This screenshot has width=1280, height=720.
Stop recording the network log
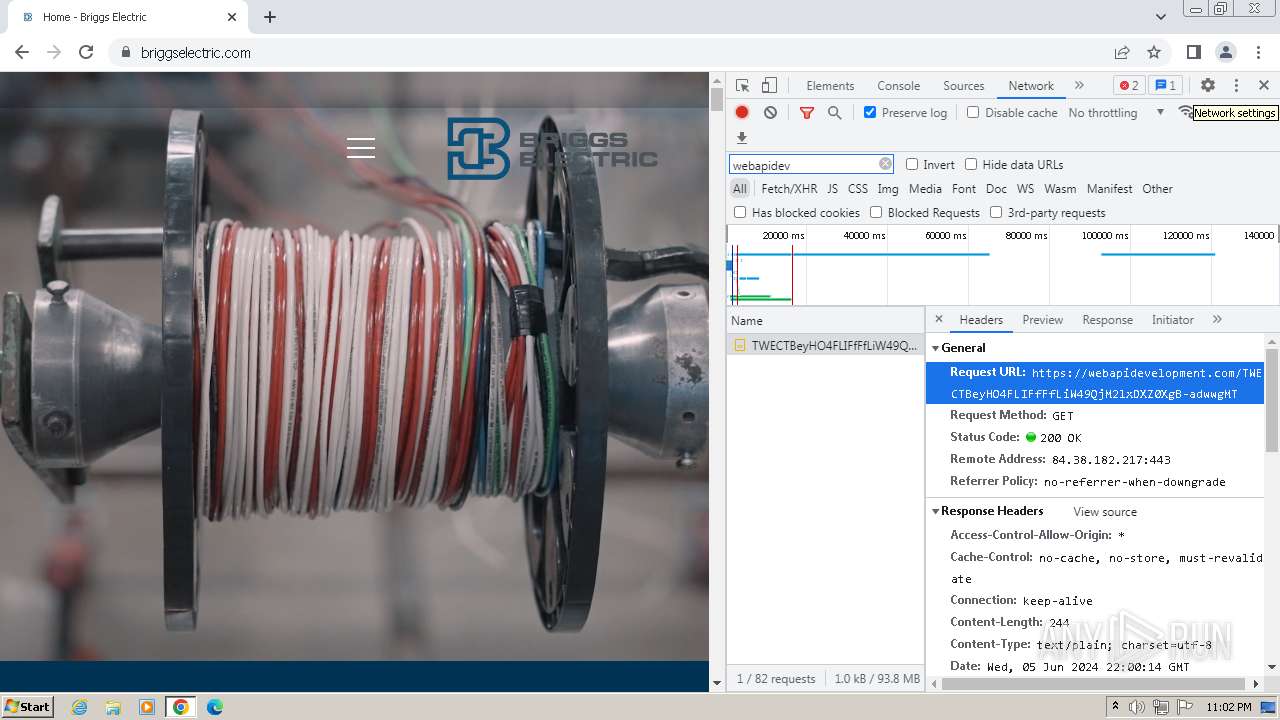(x=742, y=113)
